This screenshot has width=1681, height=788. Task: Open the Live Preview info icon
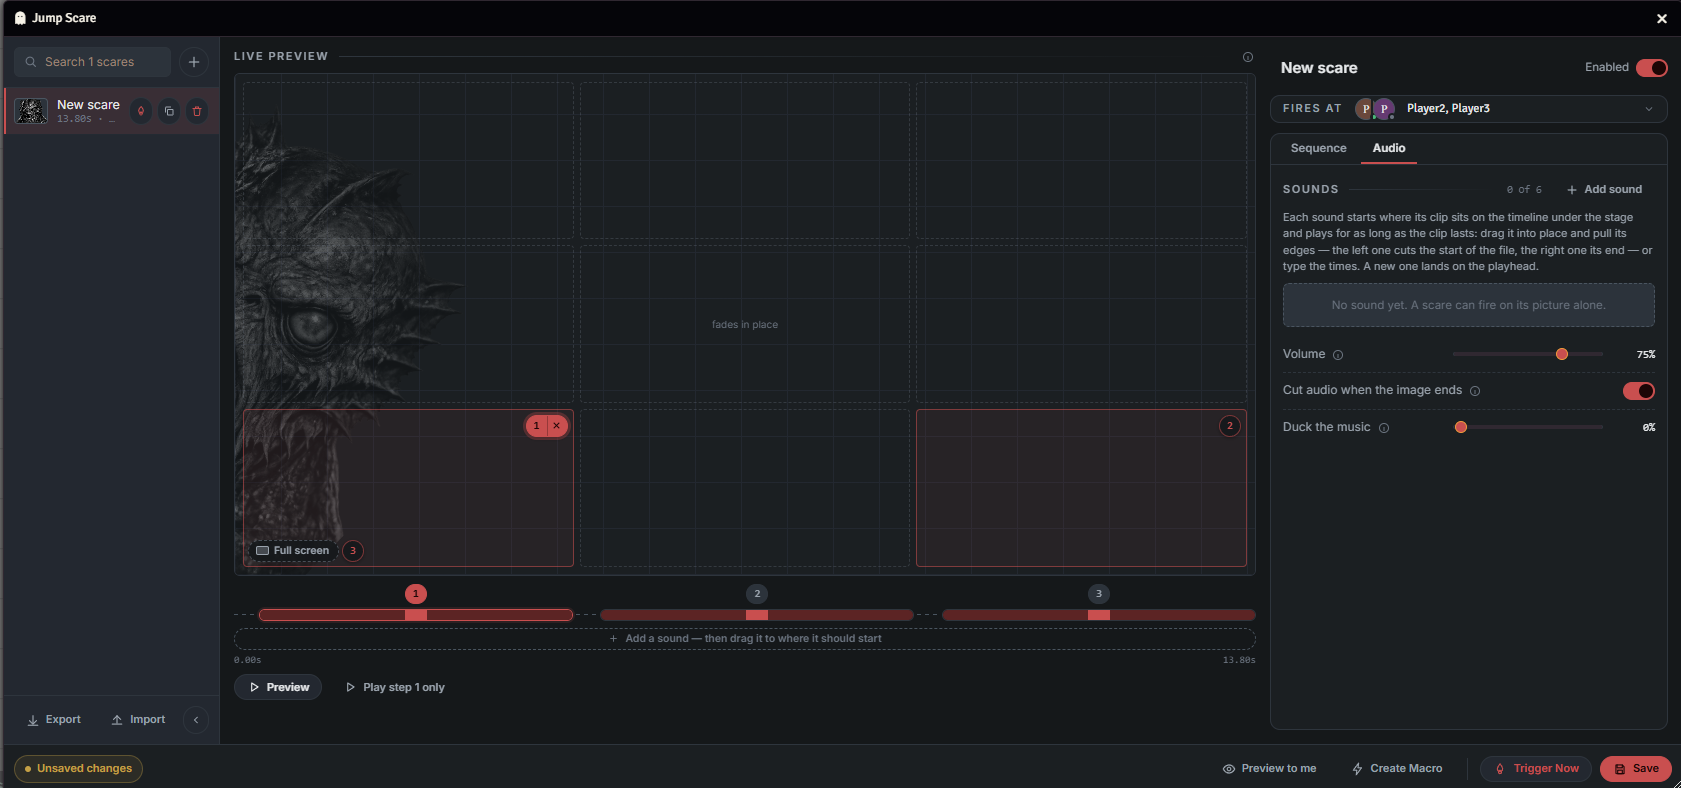[1248, 57]
